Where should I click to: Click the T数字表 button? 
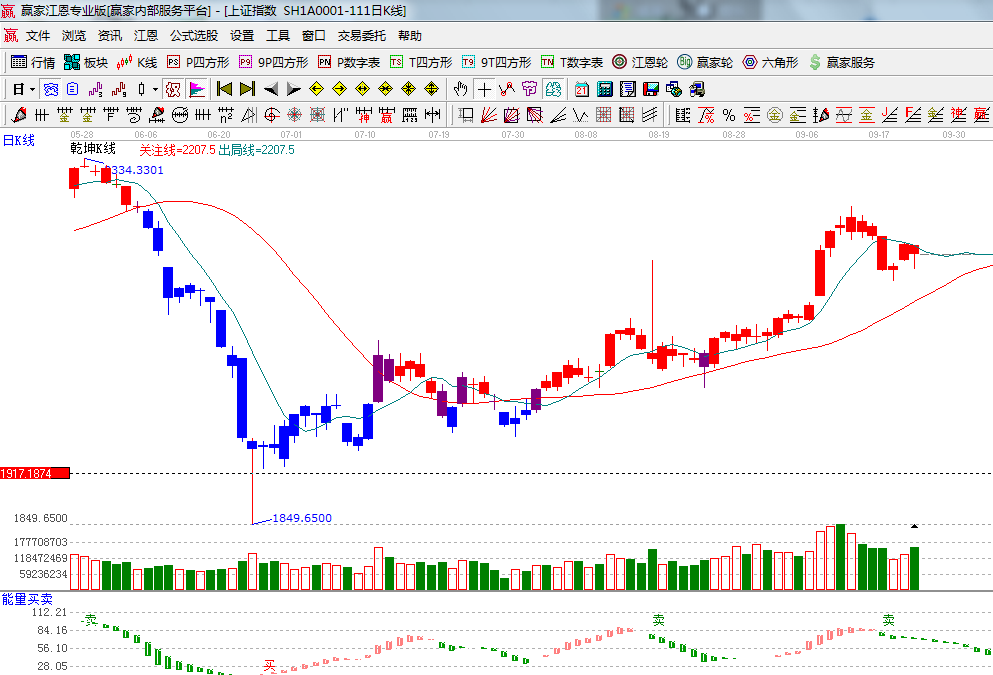point(572,62)
